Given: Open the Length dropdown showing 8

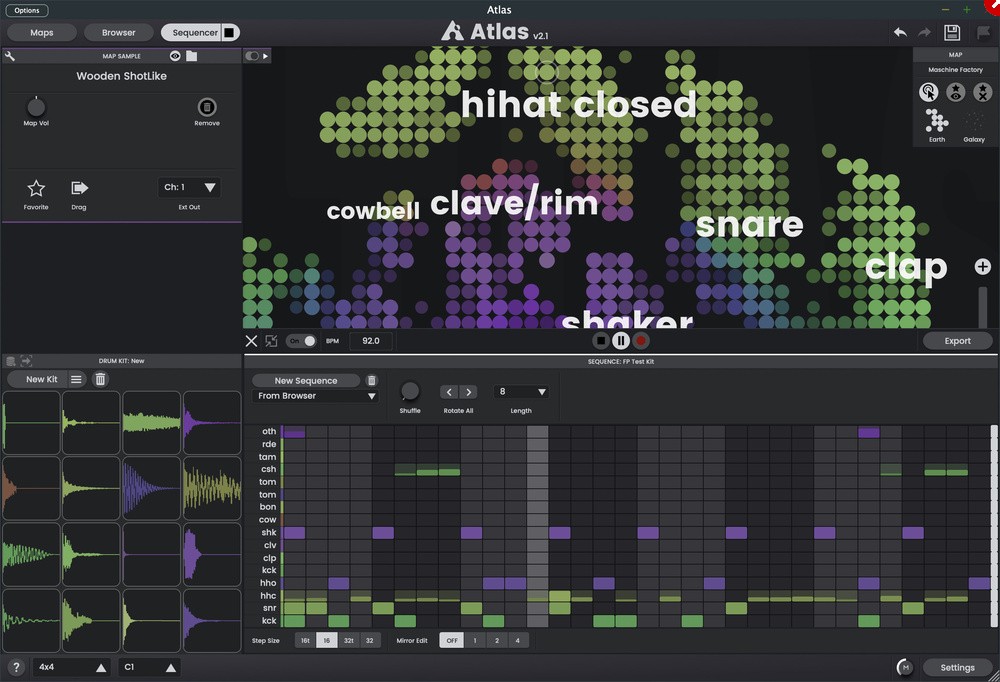Looking at the screenshot, I should 521,392.
